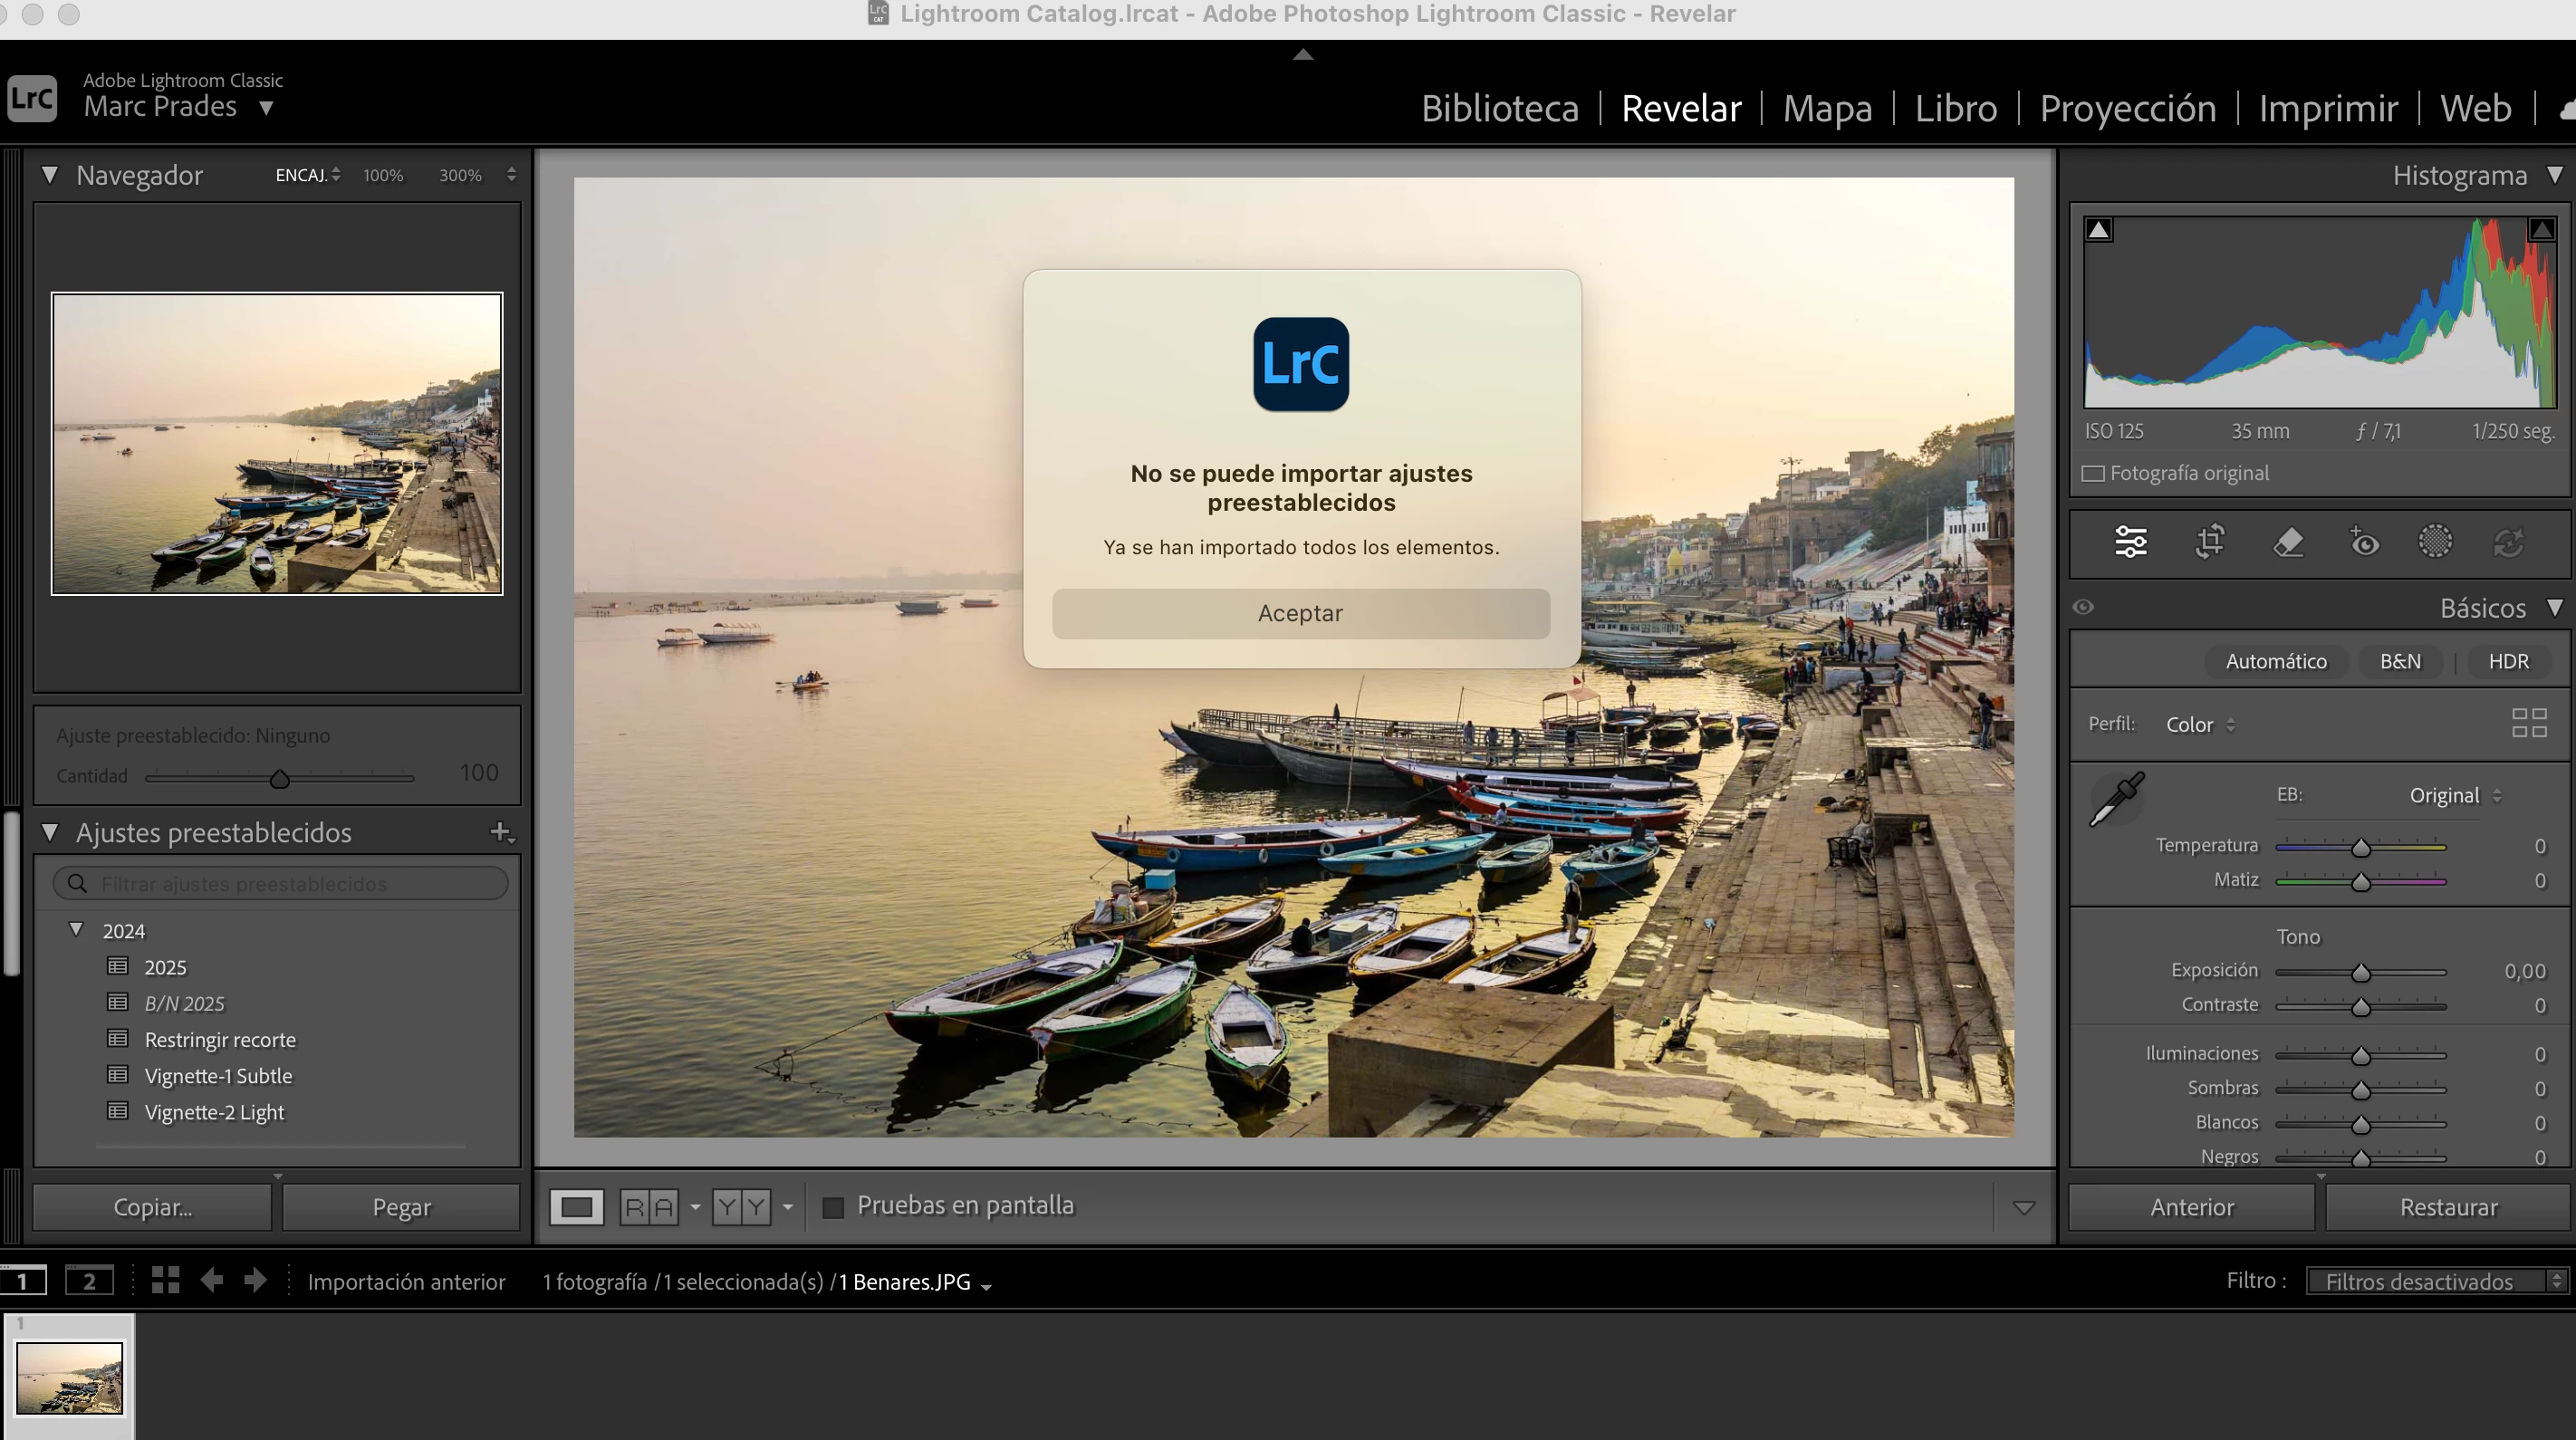
Task: Switch to the Biblioteca module
Action: coord(1499,108)
